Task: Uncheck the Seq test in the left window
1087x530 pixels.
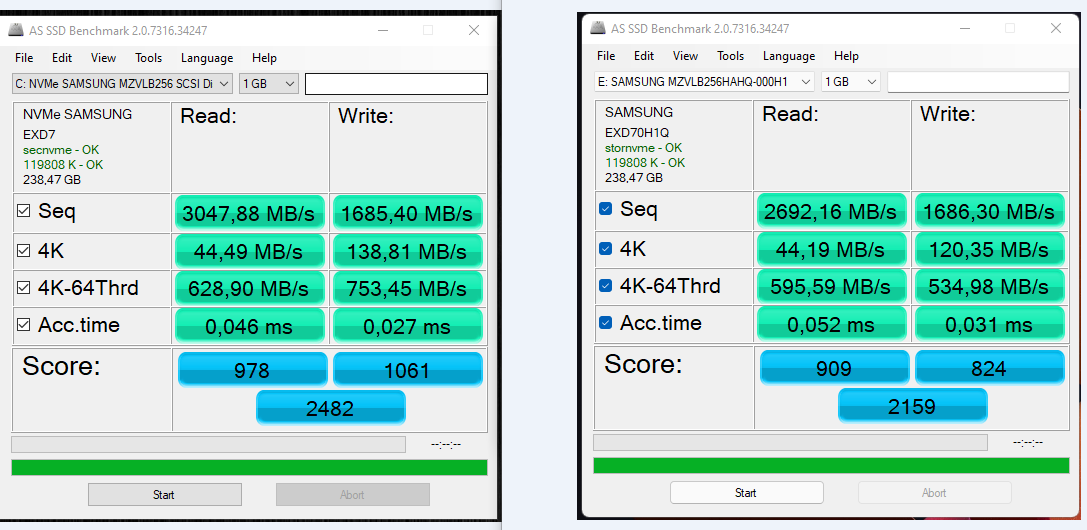Action: point(24,211)
